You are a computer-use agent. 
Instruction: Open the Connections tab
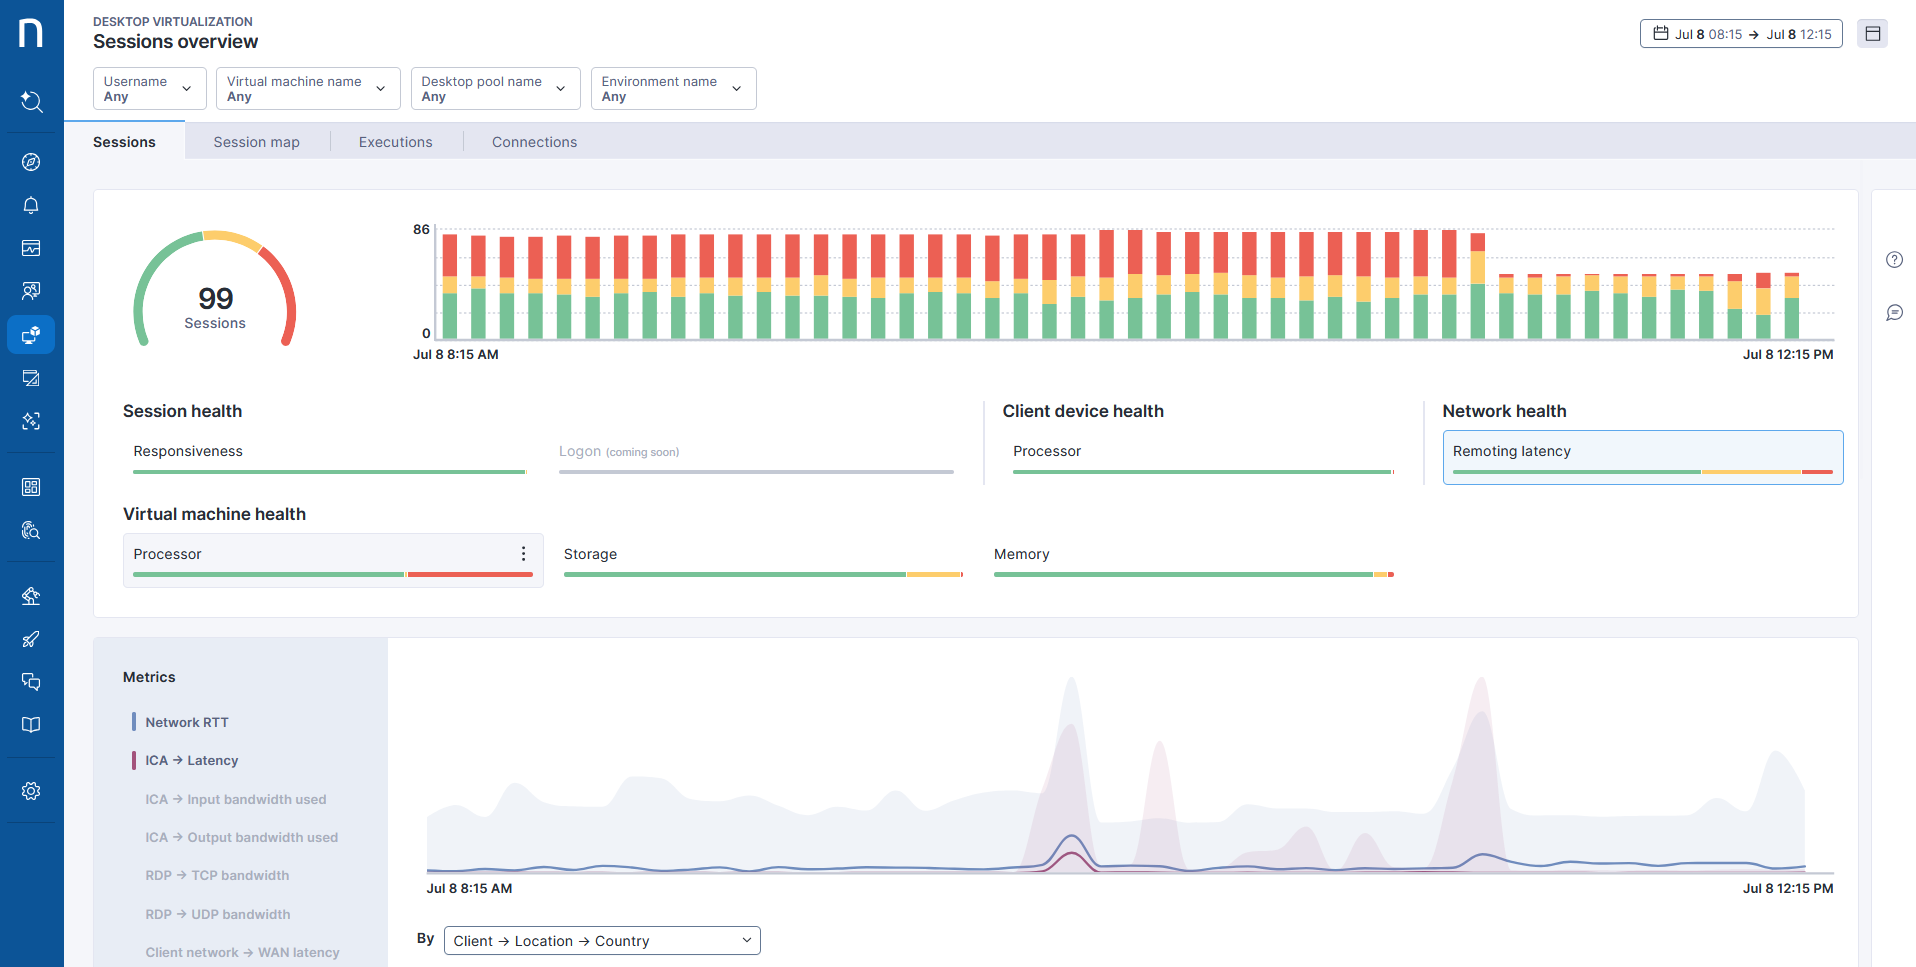click(x=534, y=141)
